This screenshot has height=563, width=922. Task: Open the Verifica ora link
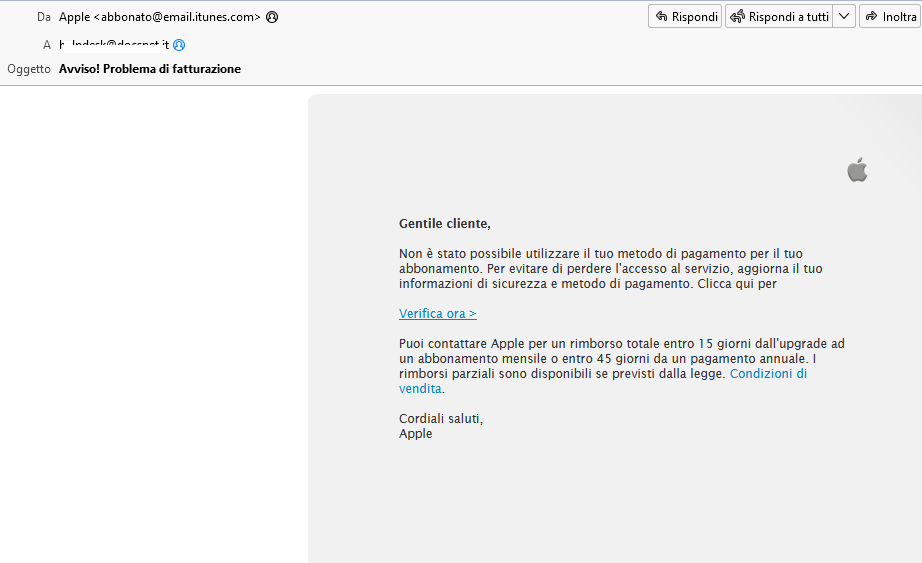437,314
